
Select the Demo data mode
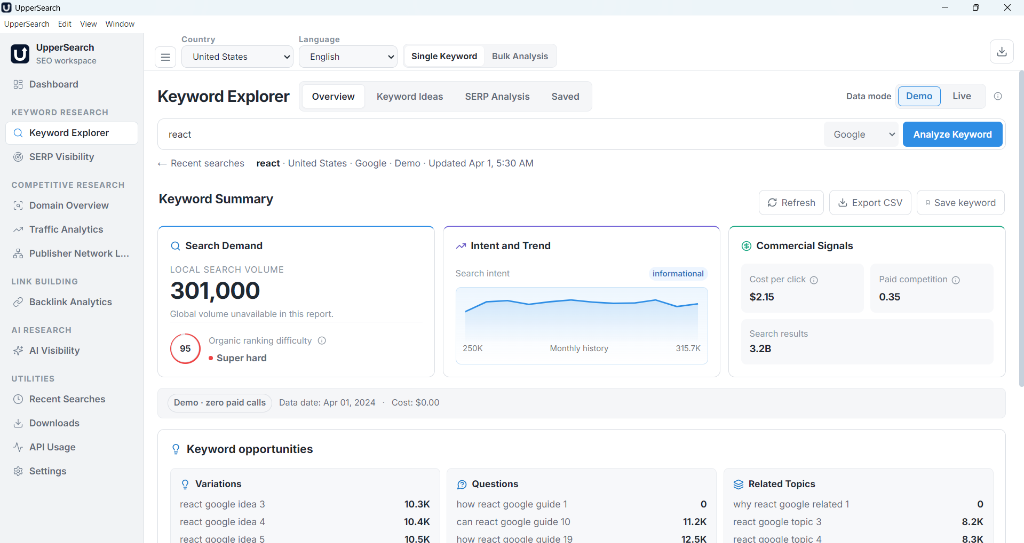[919, 96]
